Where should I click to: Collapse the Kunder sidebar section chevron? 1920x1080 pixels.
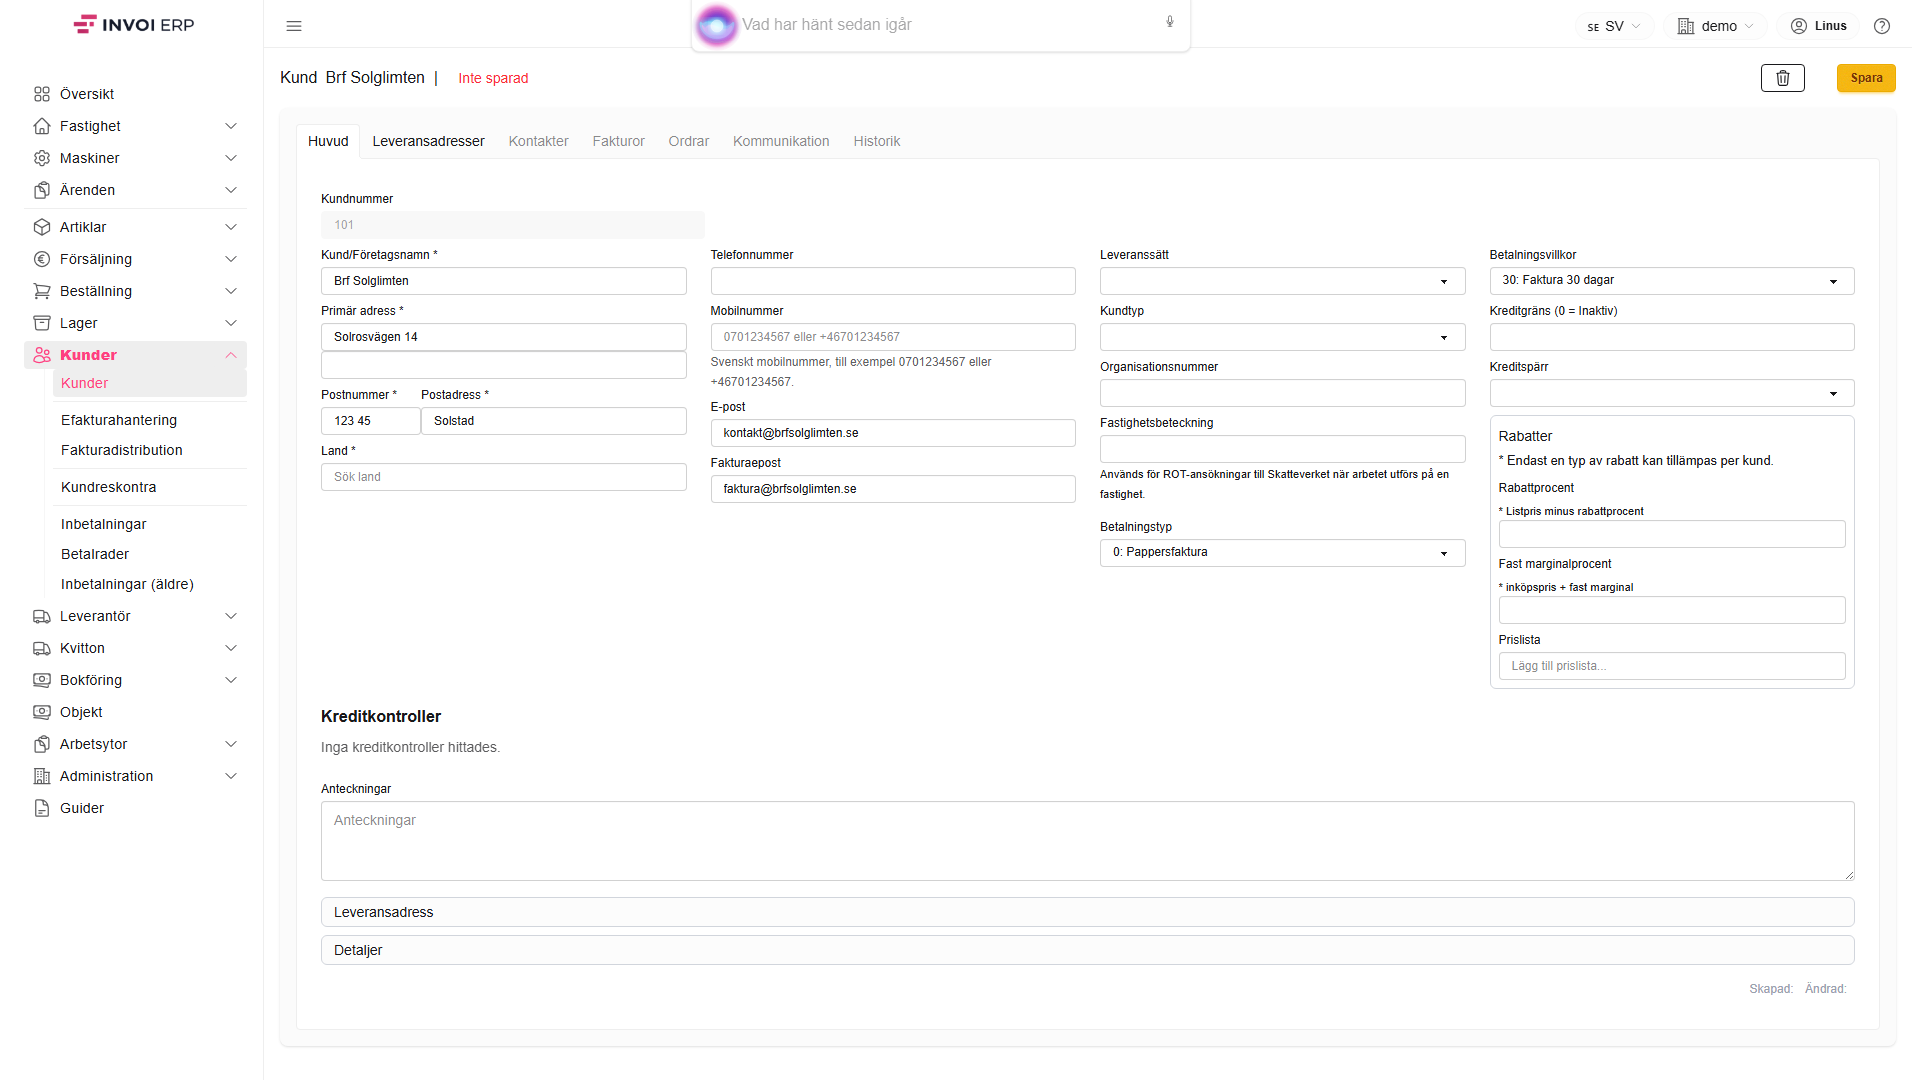(x=231, y=355)
